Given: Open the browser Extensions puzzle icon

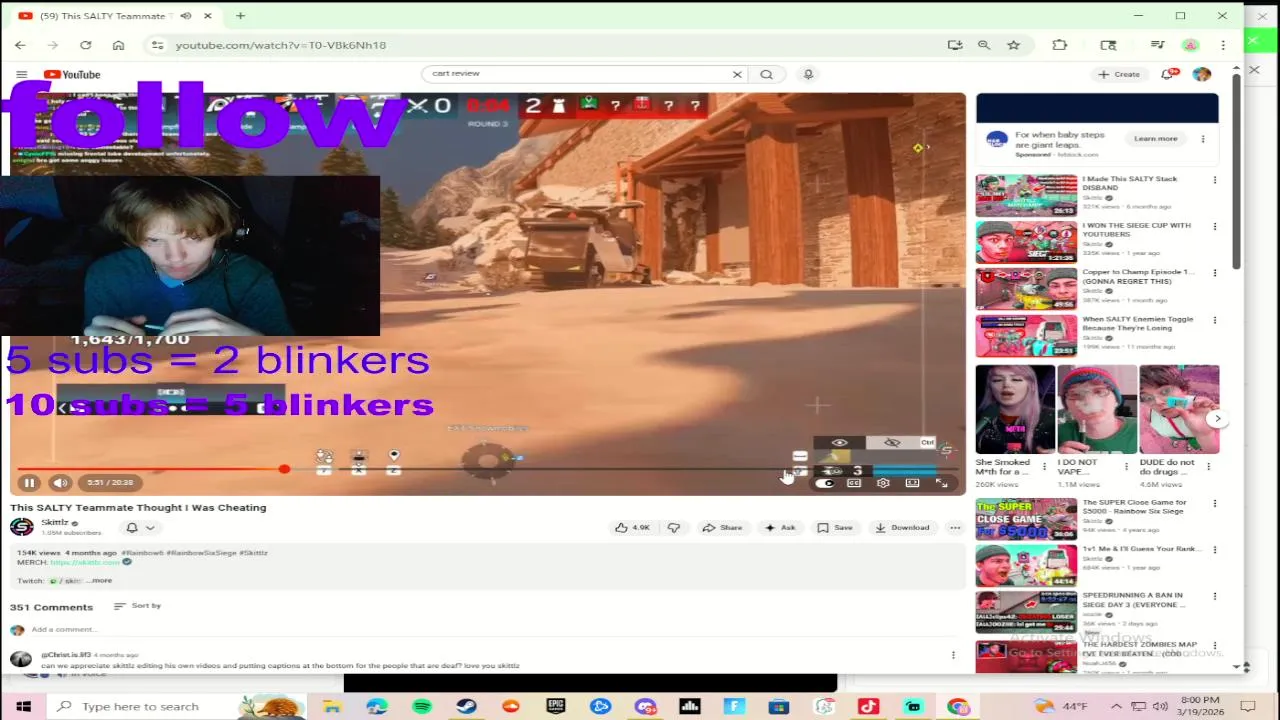Looking at the screenshot, I should point(1060,45).
